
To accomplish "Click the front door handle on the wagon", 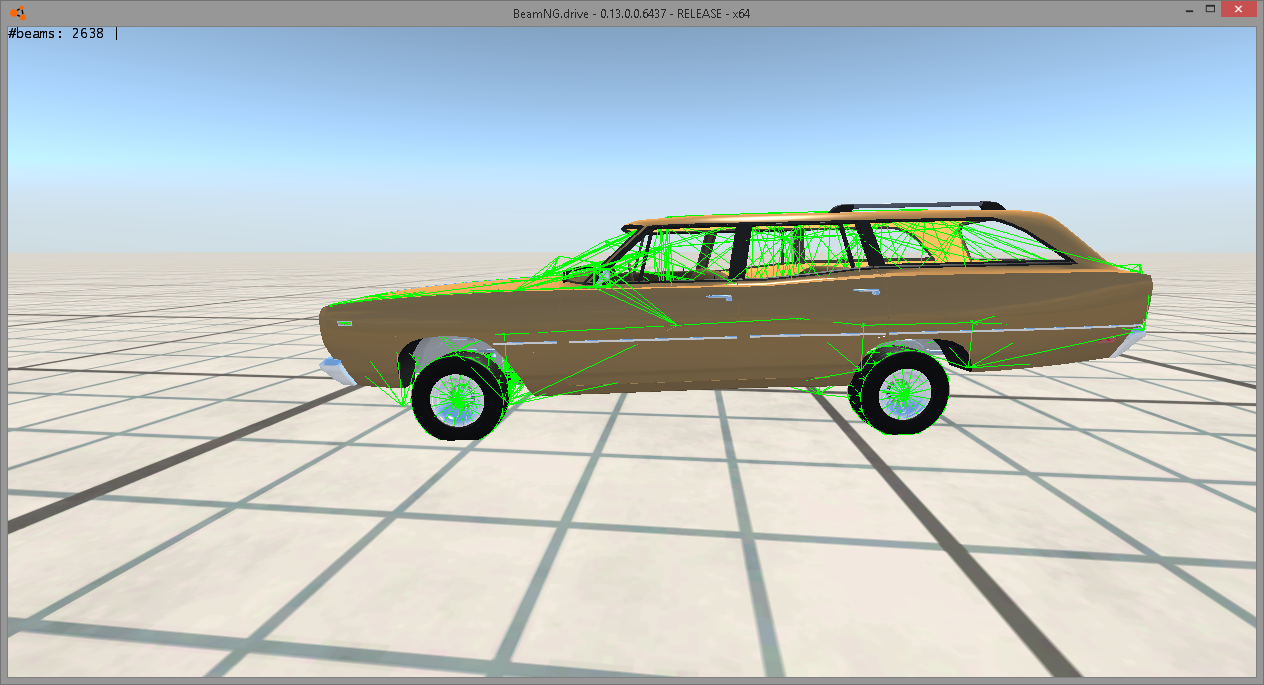I will pyautogui.click(x=717, y=297).
